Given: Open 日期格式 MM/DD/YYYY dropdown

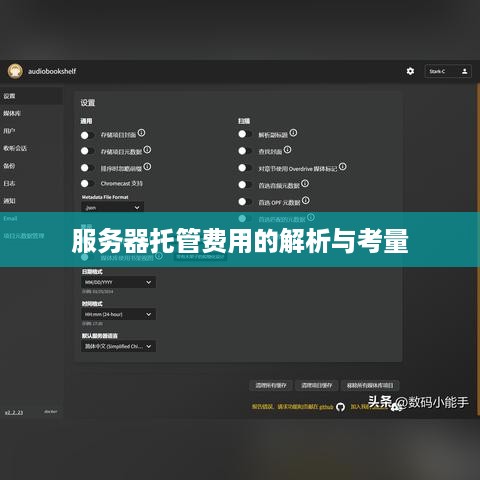Looking at the screenshot, I should point(118,282).
